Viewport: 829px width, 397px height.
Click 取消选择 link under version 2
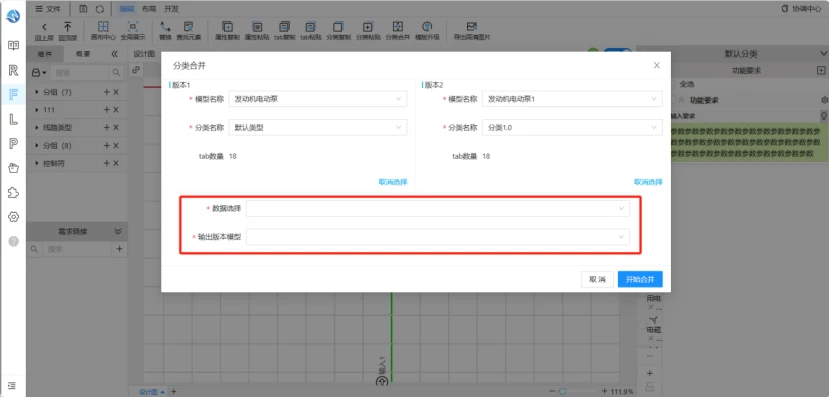pyautogui.click(x=648, y=182)
